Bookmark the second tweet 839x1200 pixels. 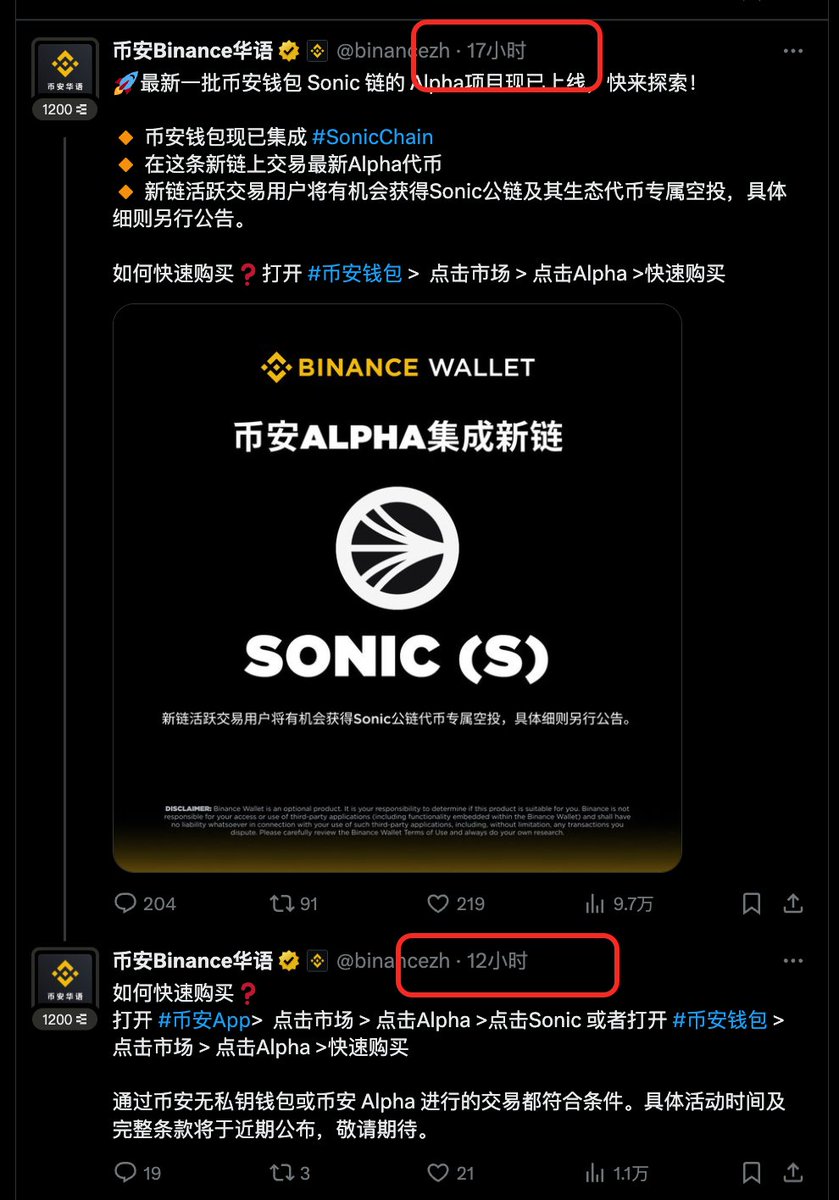point(751,1172)
